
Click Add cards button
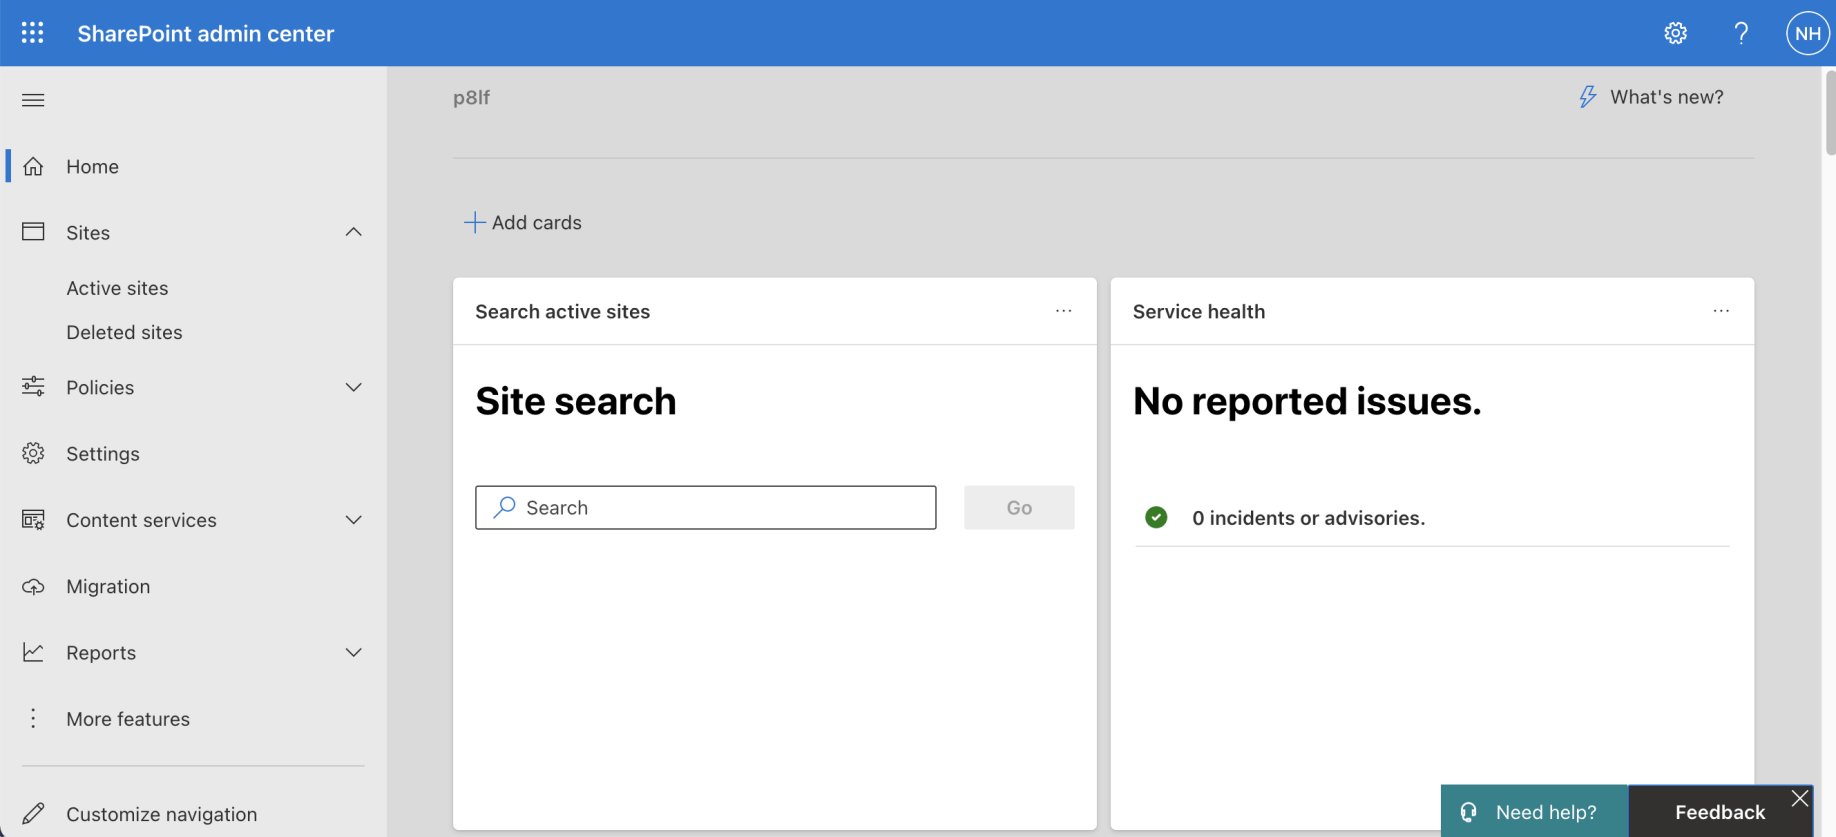[523, 222]
